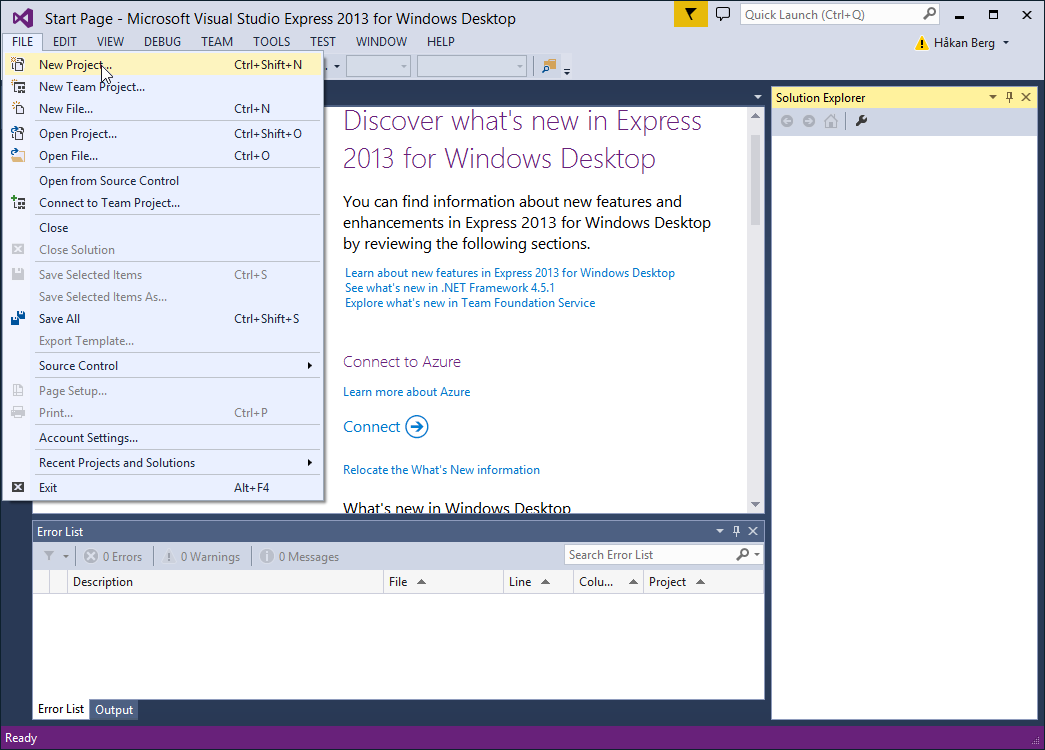Select Open from Source Control
The width and height of the screenshot is (1045, 750).
[x=163, y=181]
